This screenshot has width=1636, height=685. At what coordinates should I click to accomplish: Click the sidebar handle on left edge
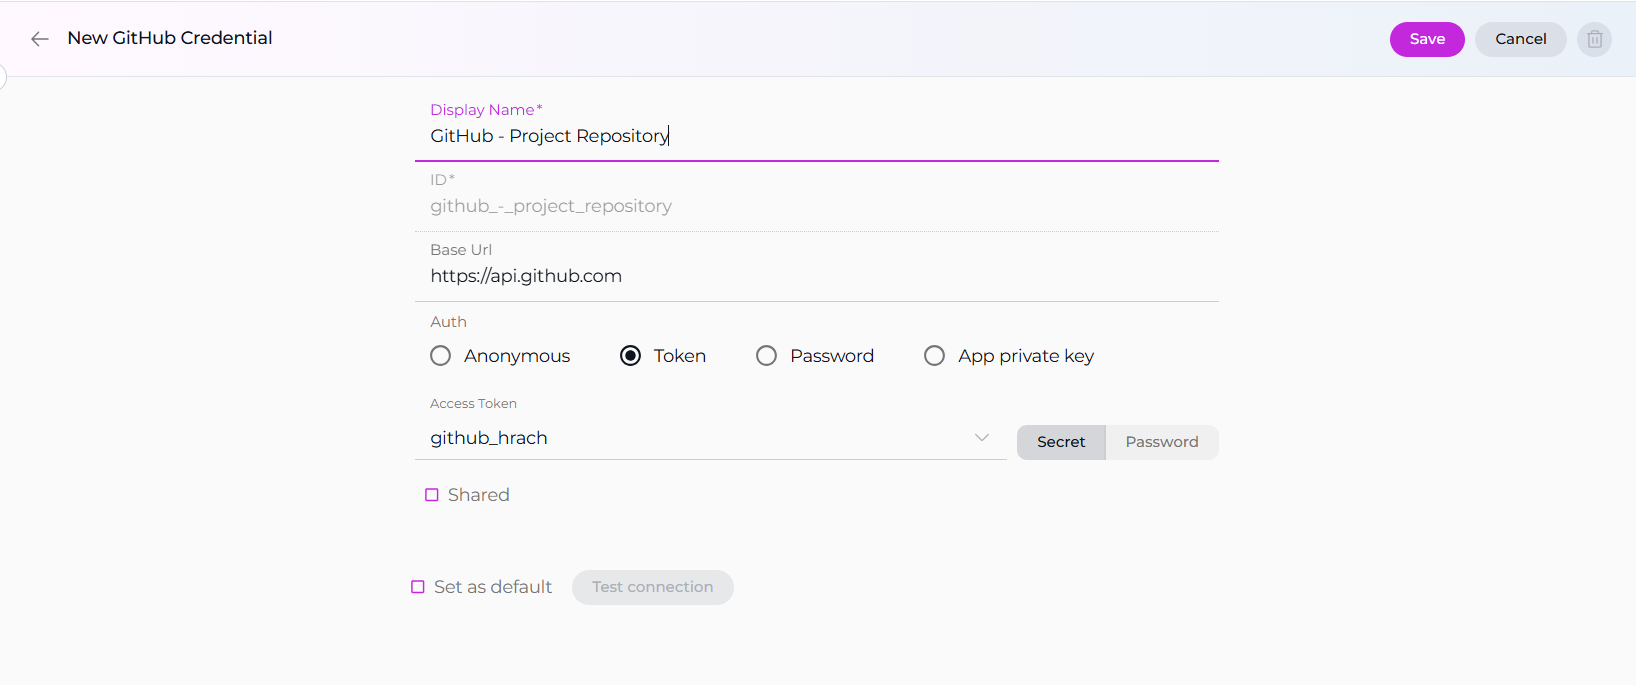(x=3, y=76)
